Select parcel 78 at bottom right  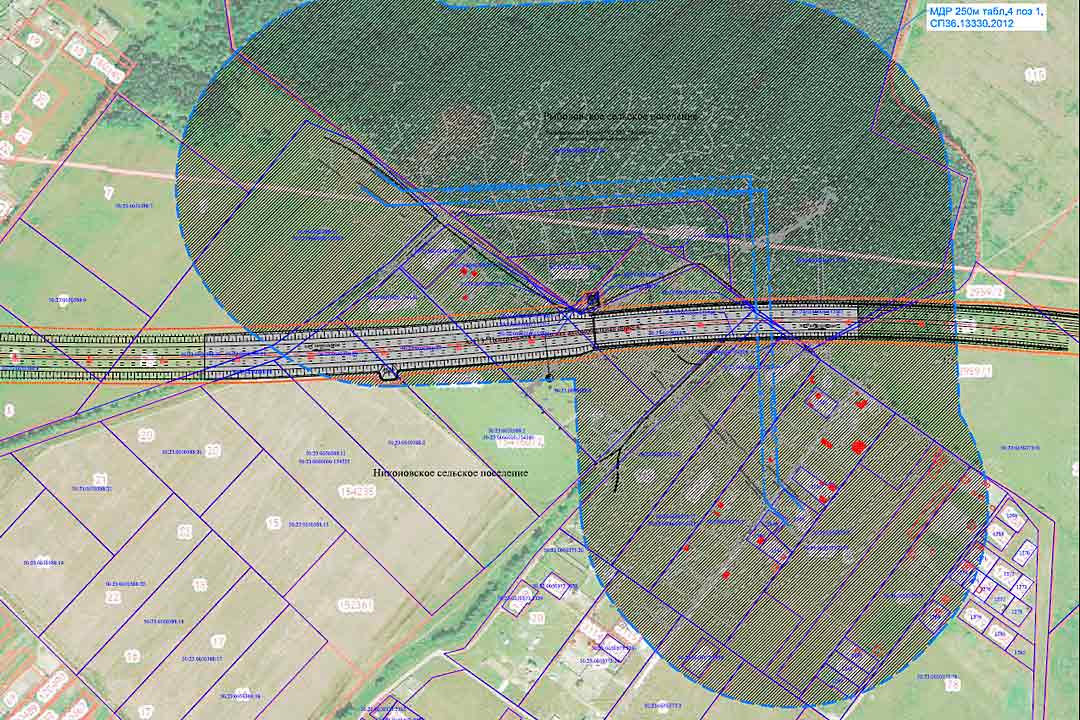pos(953,685)
